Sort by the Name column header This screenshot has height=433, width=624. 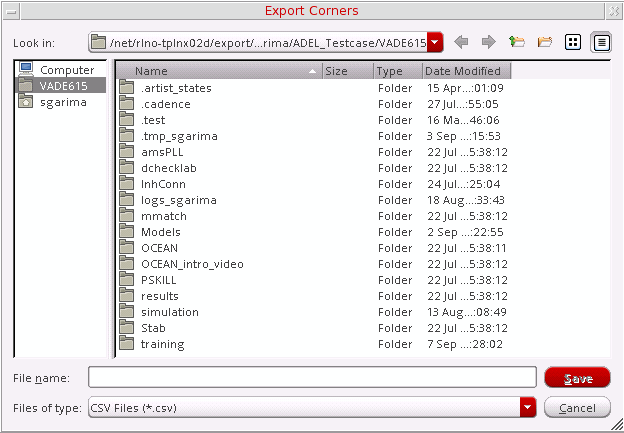point(219,71)
